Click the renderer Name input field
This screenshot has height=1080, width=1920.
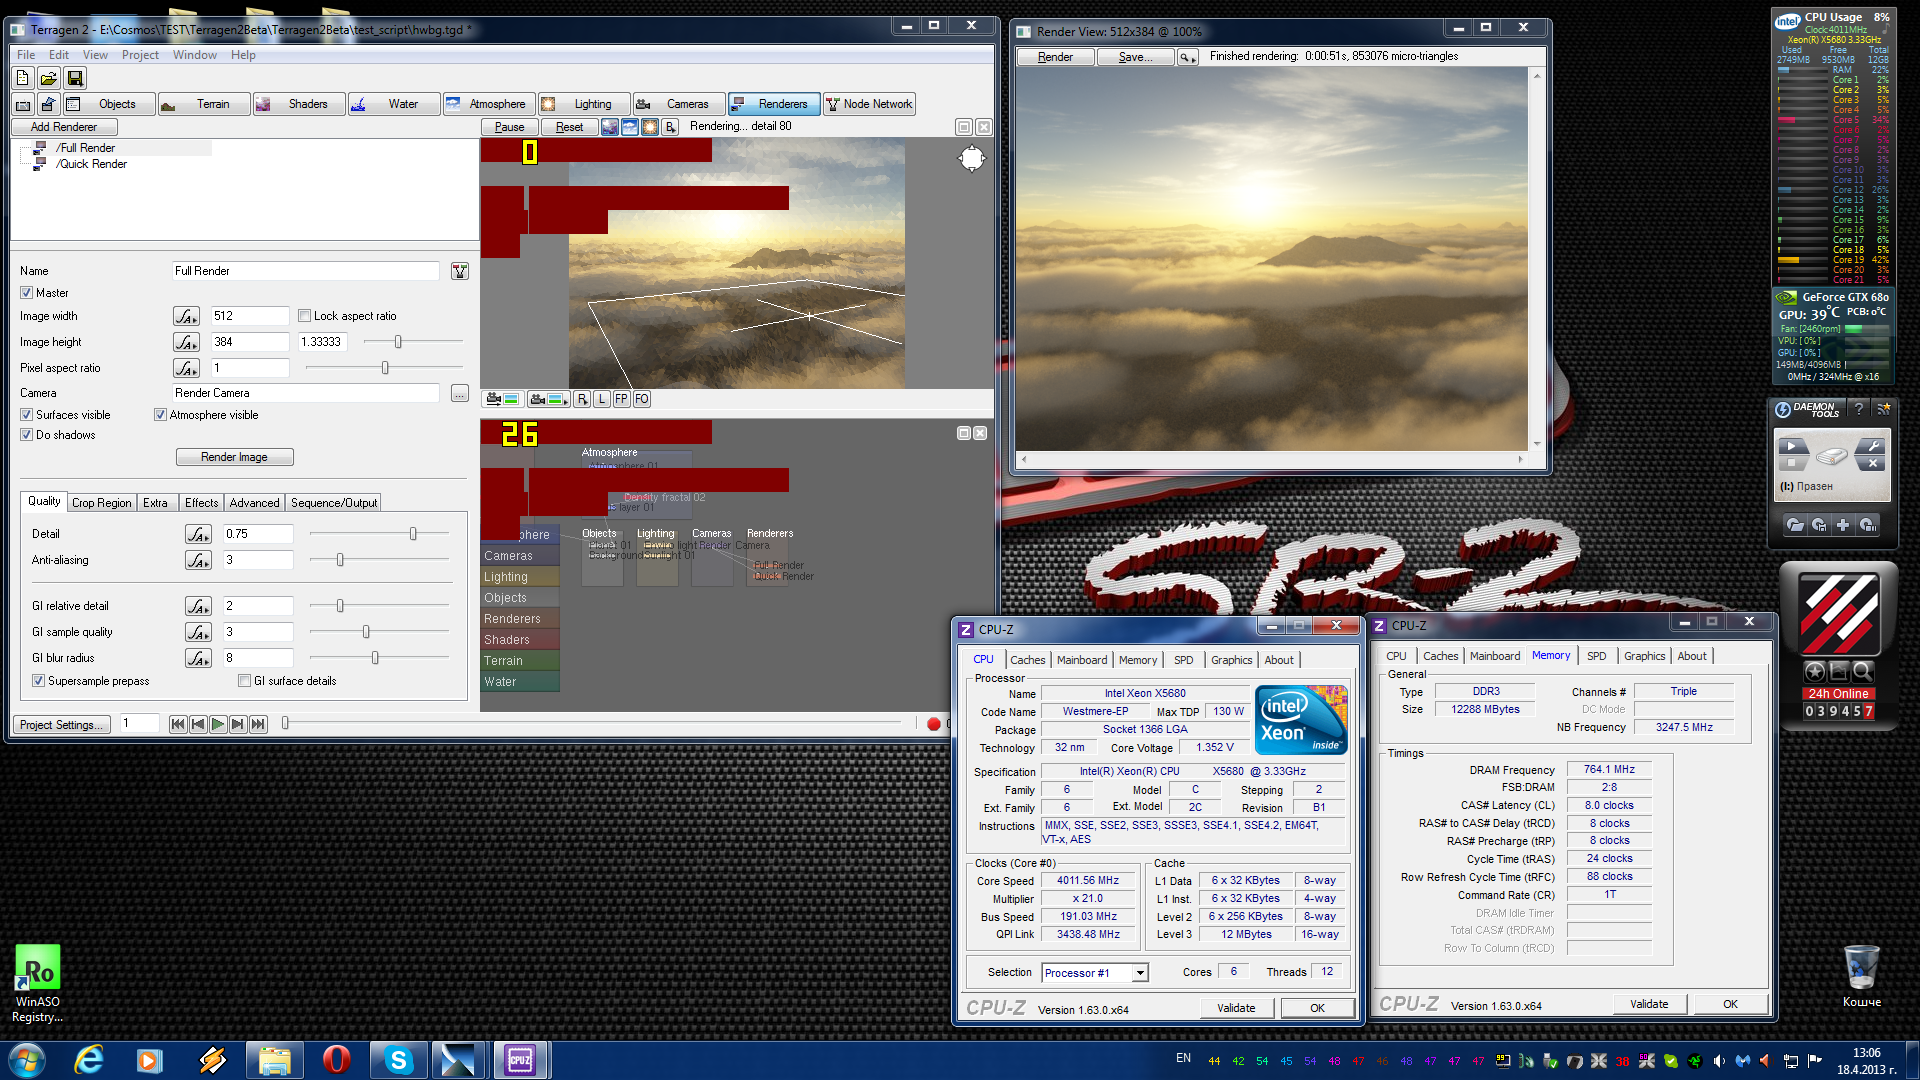pyautogui.click(x=306, y=271)
